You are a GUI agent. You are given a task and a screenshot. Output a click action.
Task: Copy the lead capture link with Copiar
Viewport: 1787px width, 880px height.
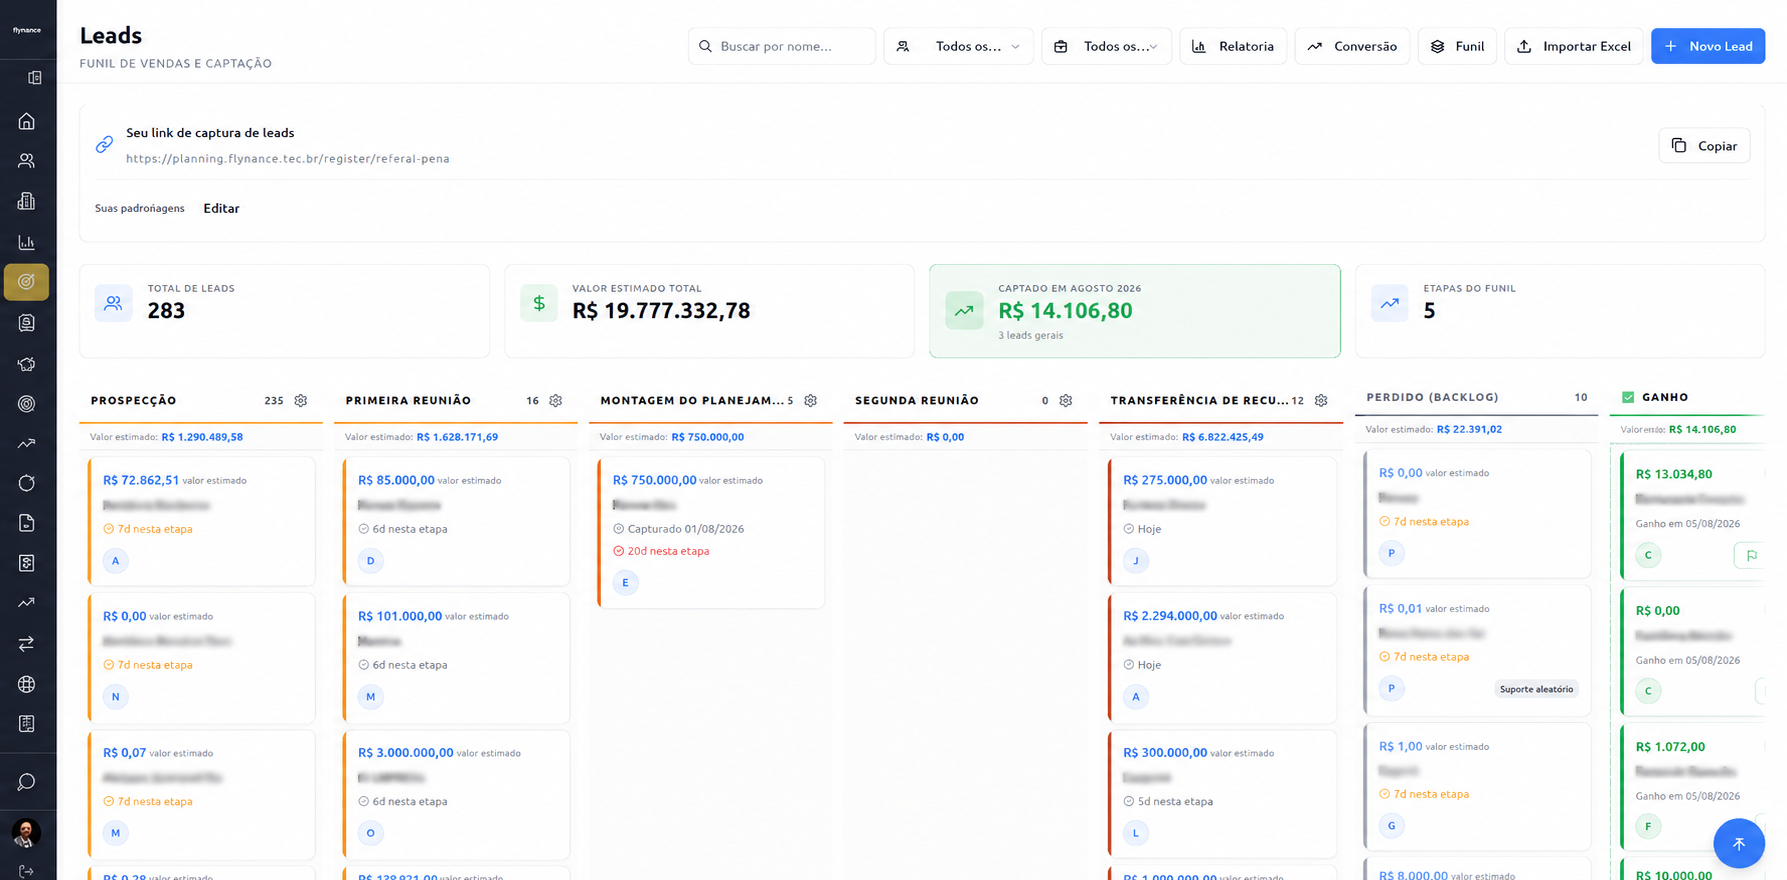click(1705, 145)
